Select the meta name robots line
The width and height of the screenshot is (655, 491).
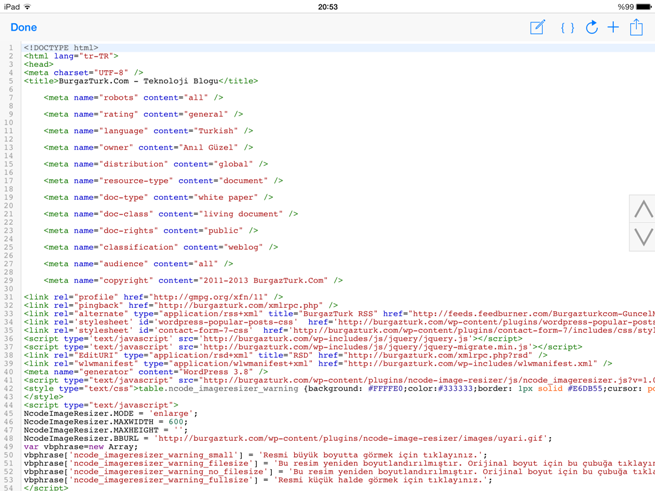pos(133,98)
